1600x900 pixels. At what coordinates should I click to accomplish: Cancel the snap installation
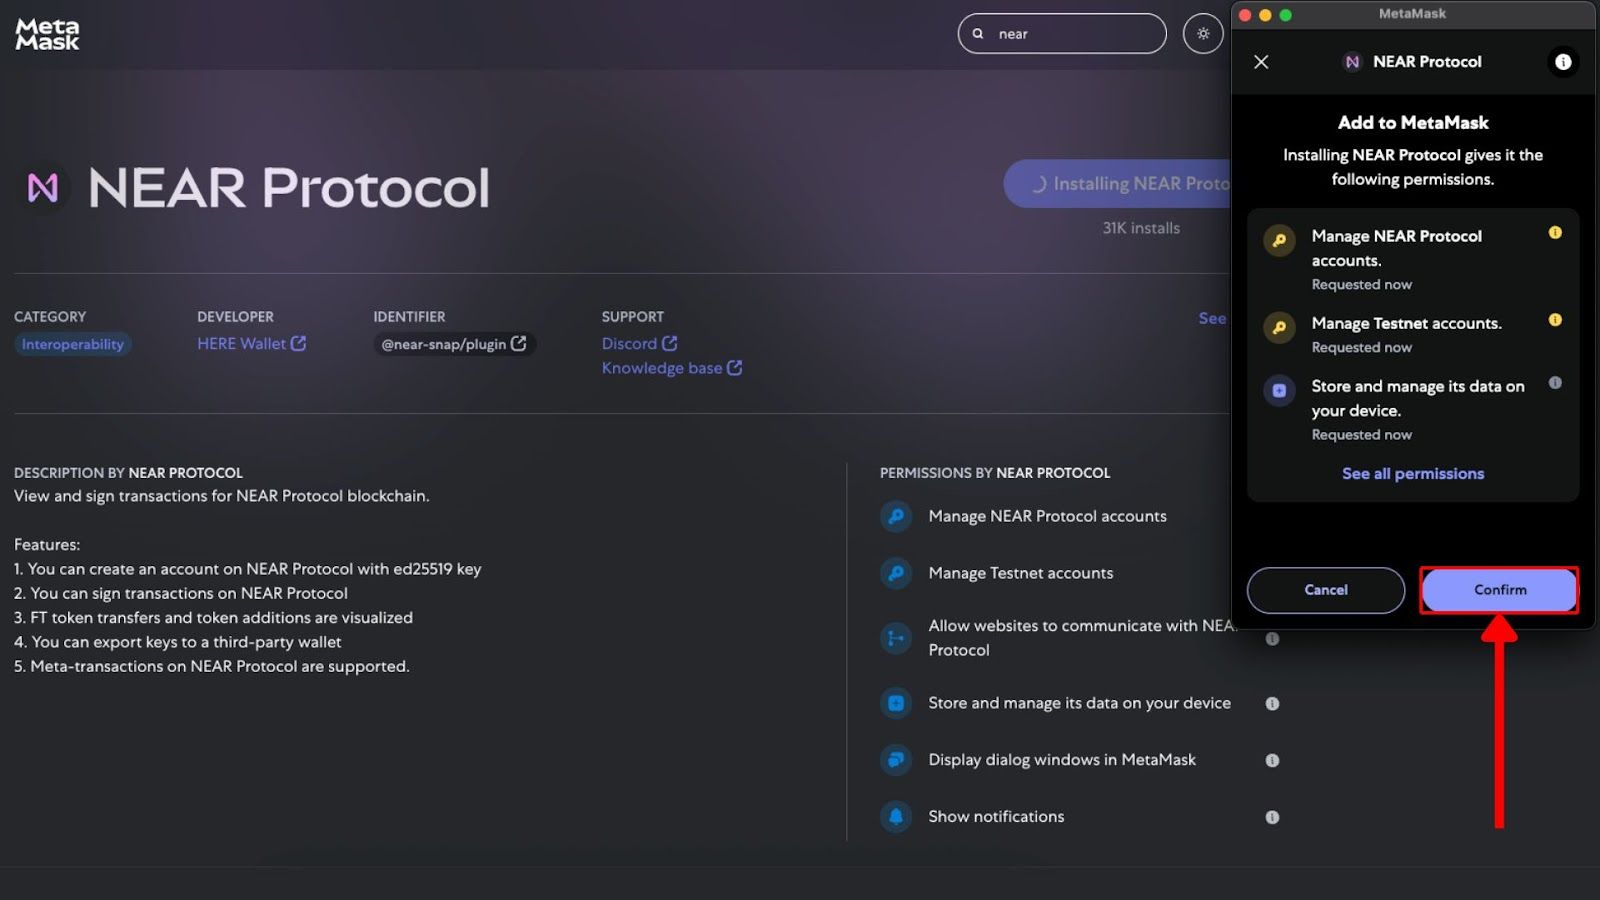pyautogui.click(x=1326, y=590)
